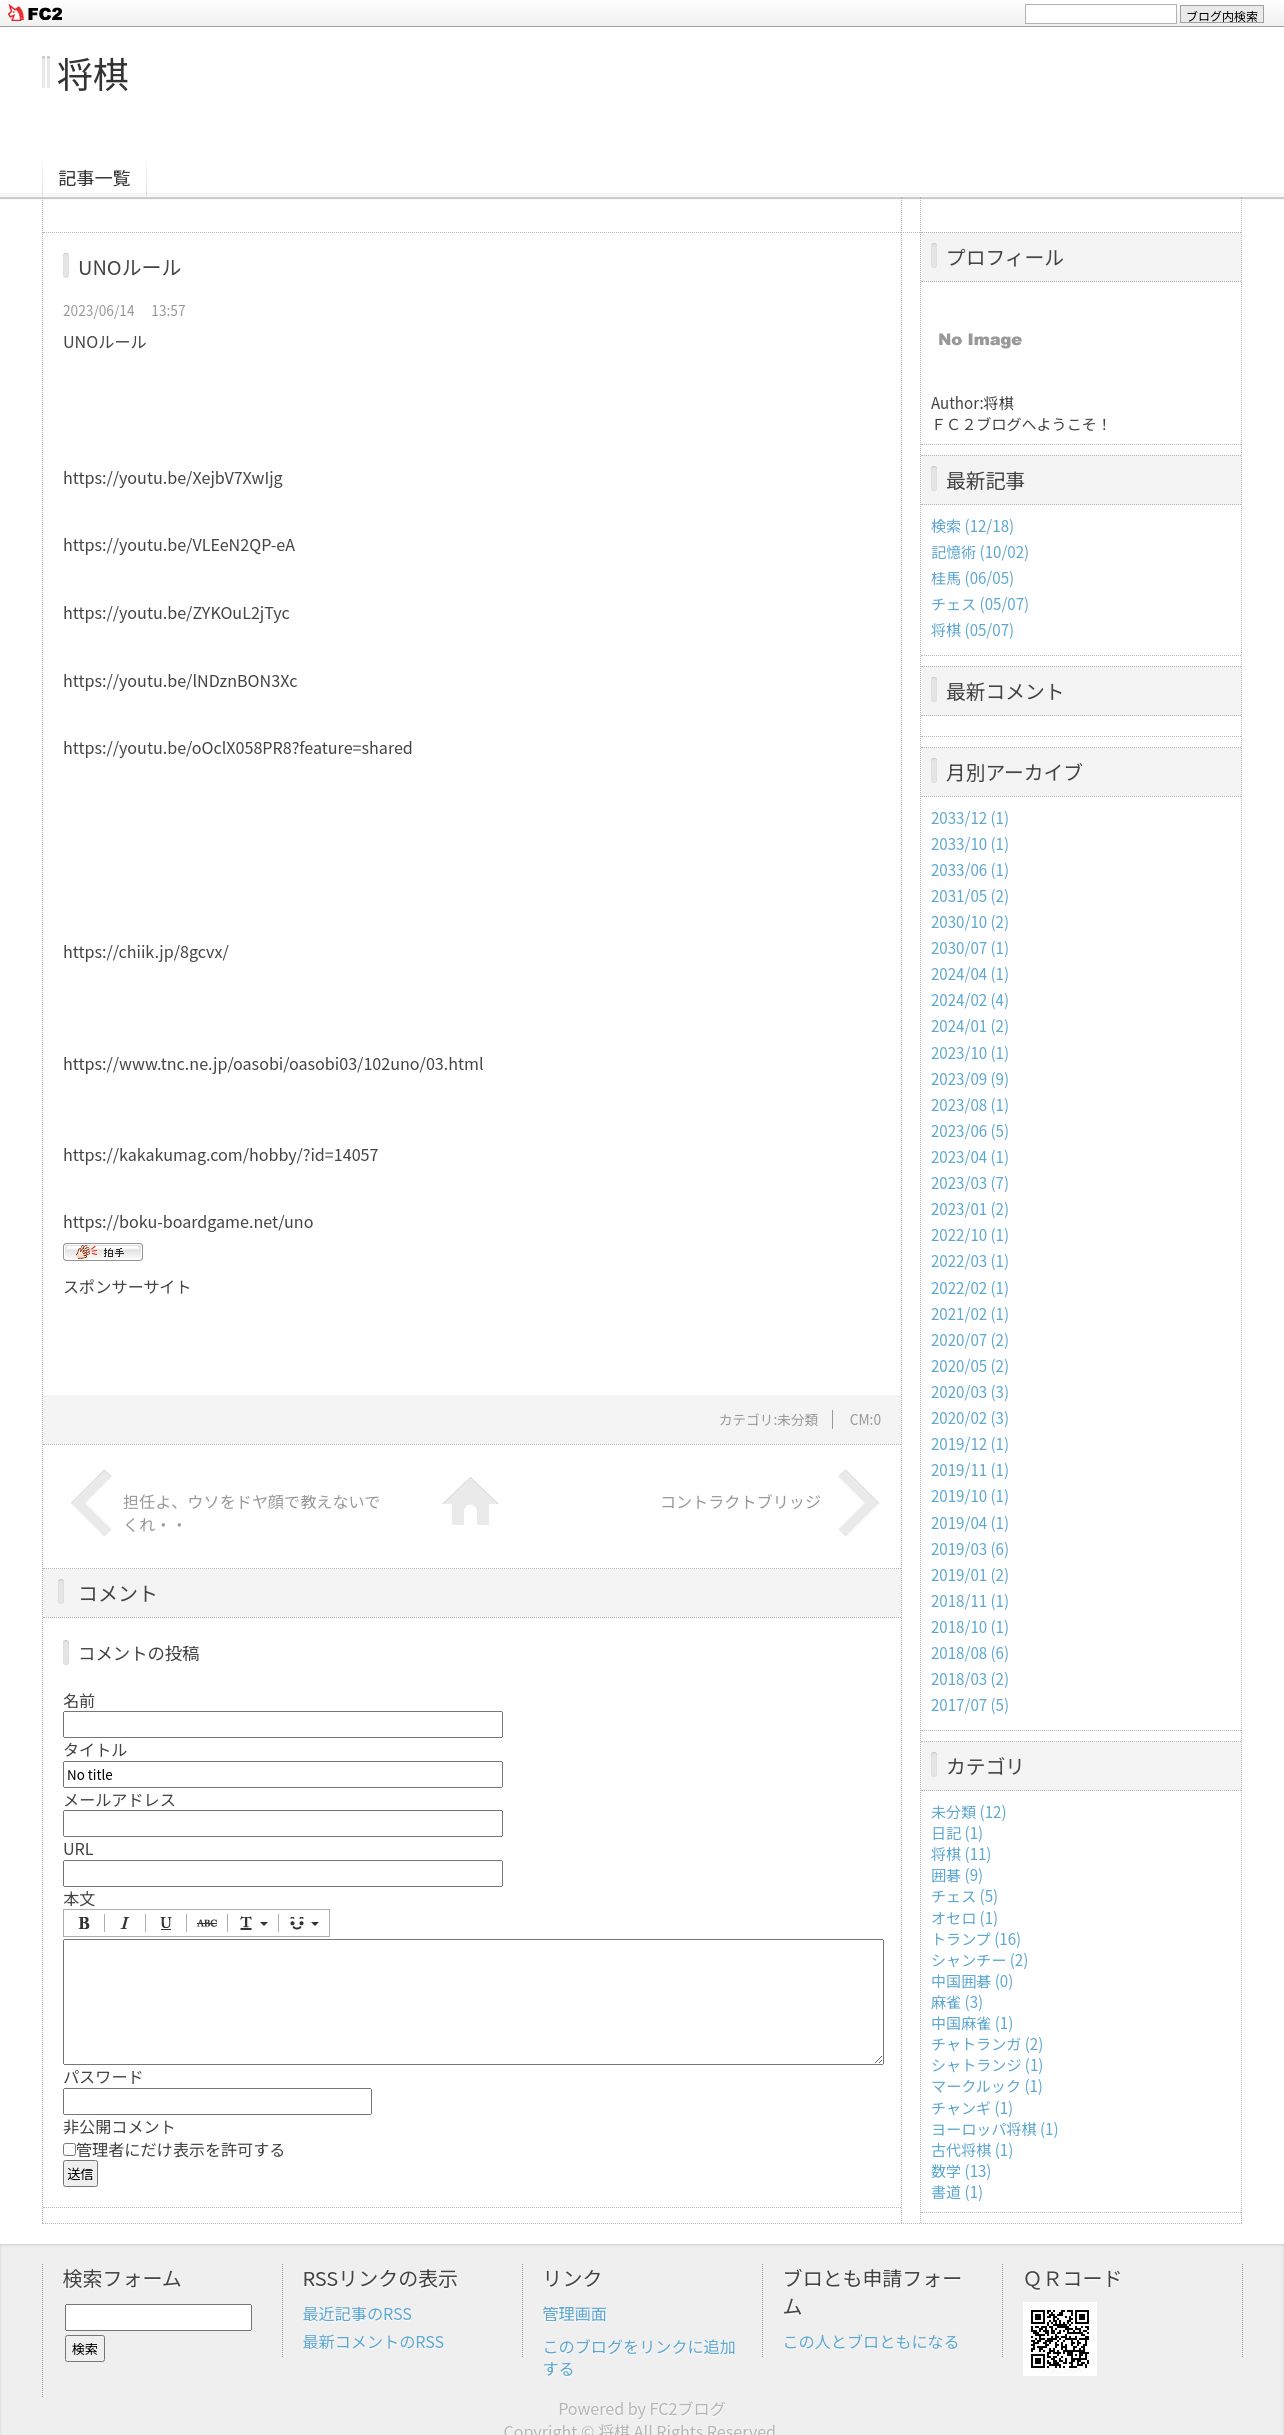The height and width of the screenshot is (2435, 1284).
Task: Click text https://chiik.jp/8gcvx/
Action: coord(146,952)
